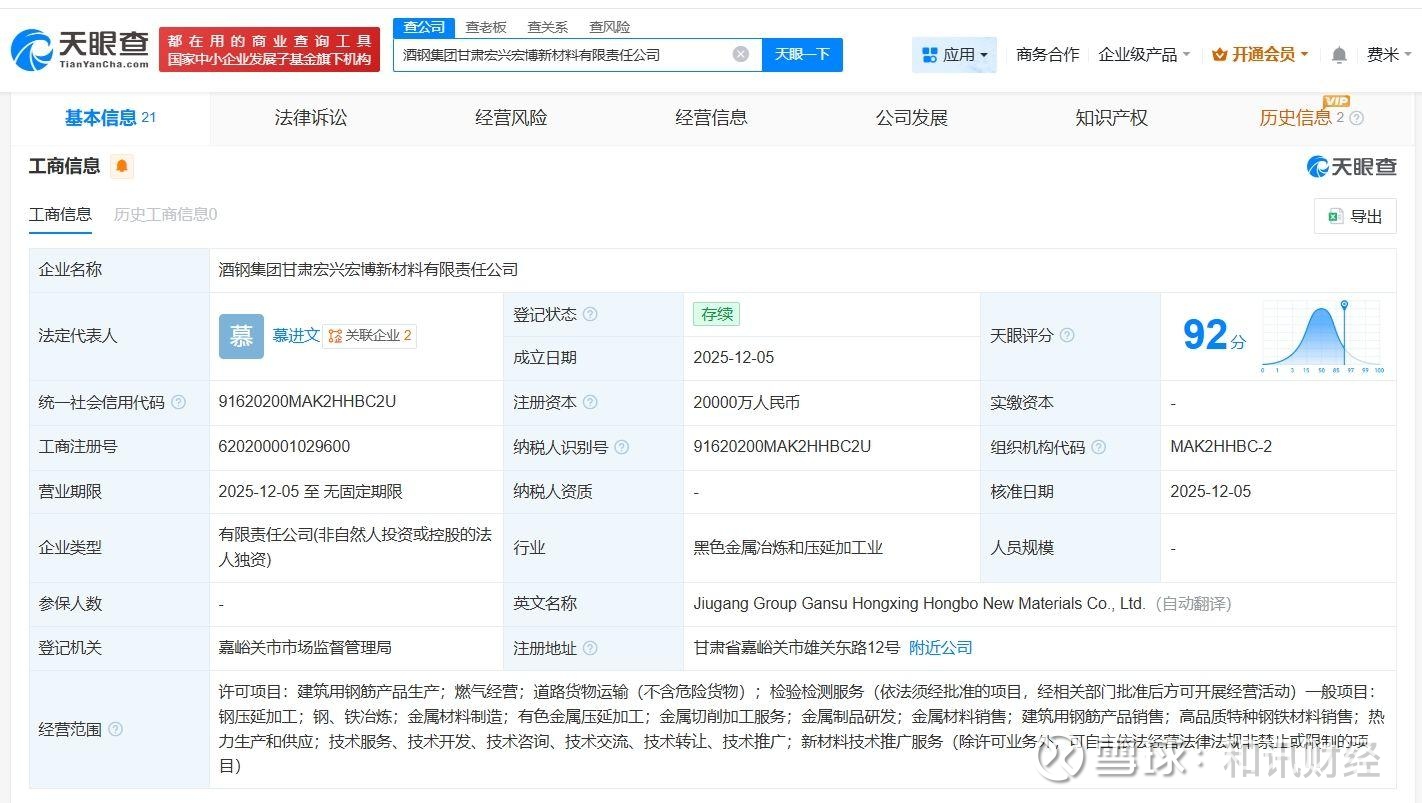
Task: Click the company name search input field
Action: 560,55
